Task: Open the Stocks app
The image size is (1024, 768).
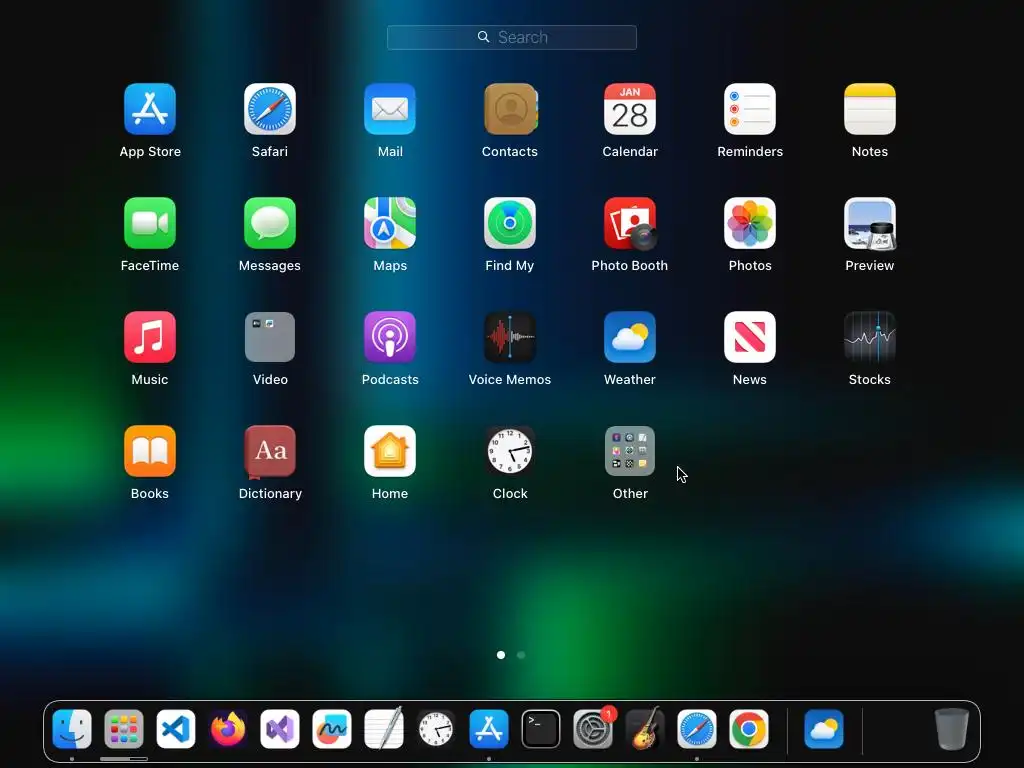Action: tap(870, 337)
